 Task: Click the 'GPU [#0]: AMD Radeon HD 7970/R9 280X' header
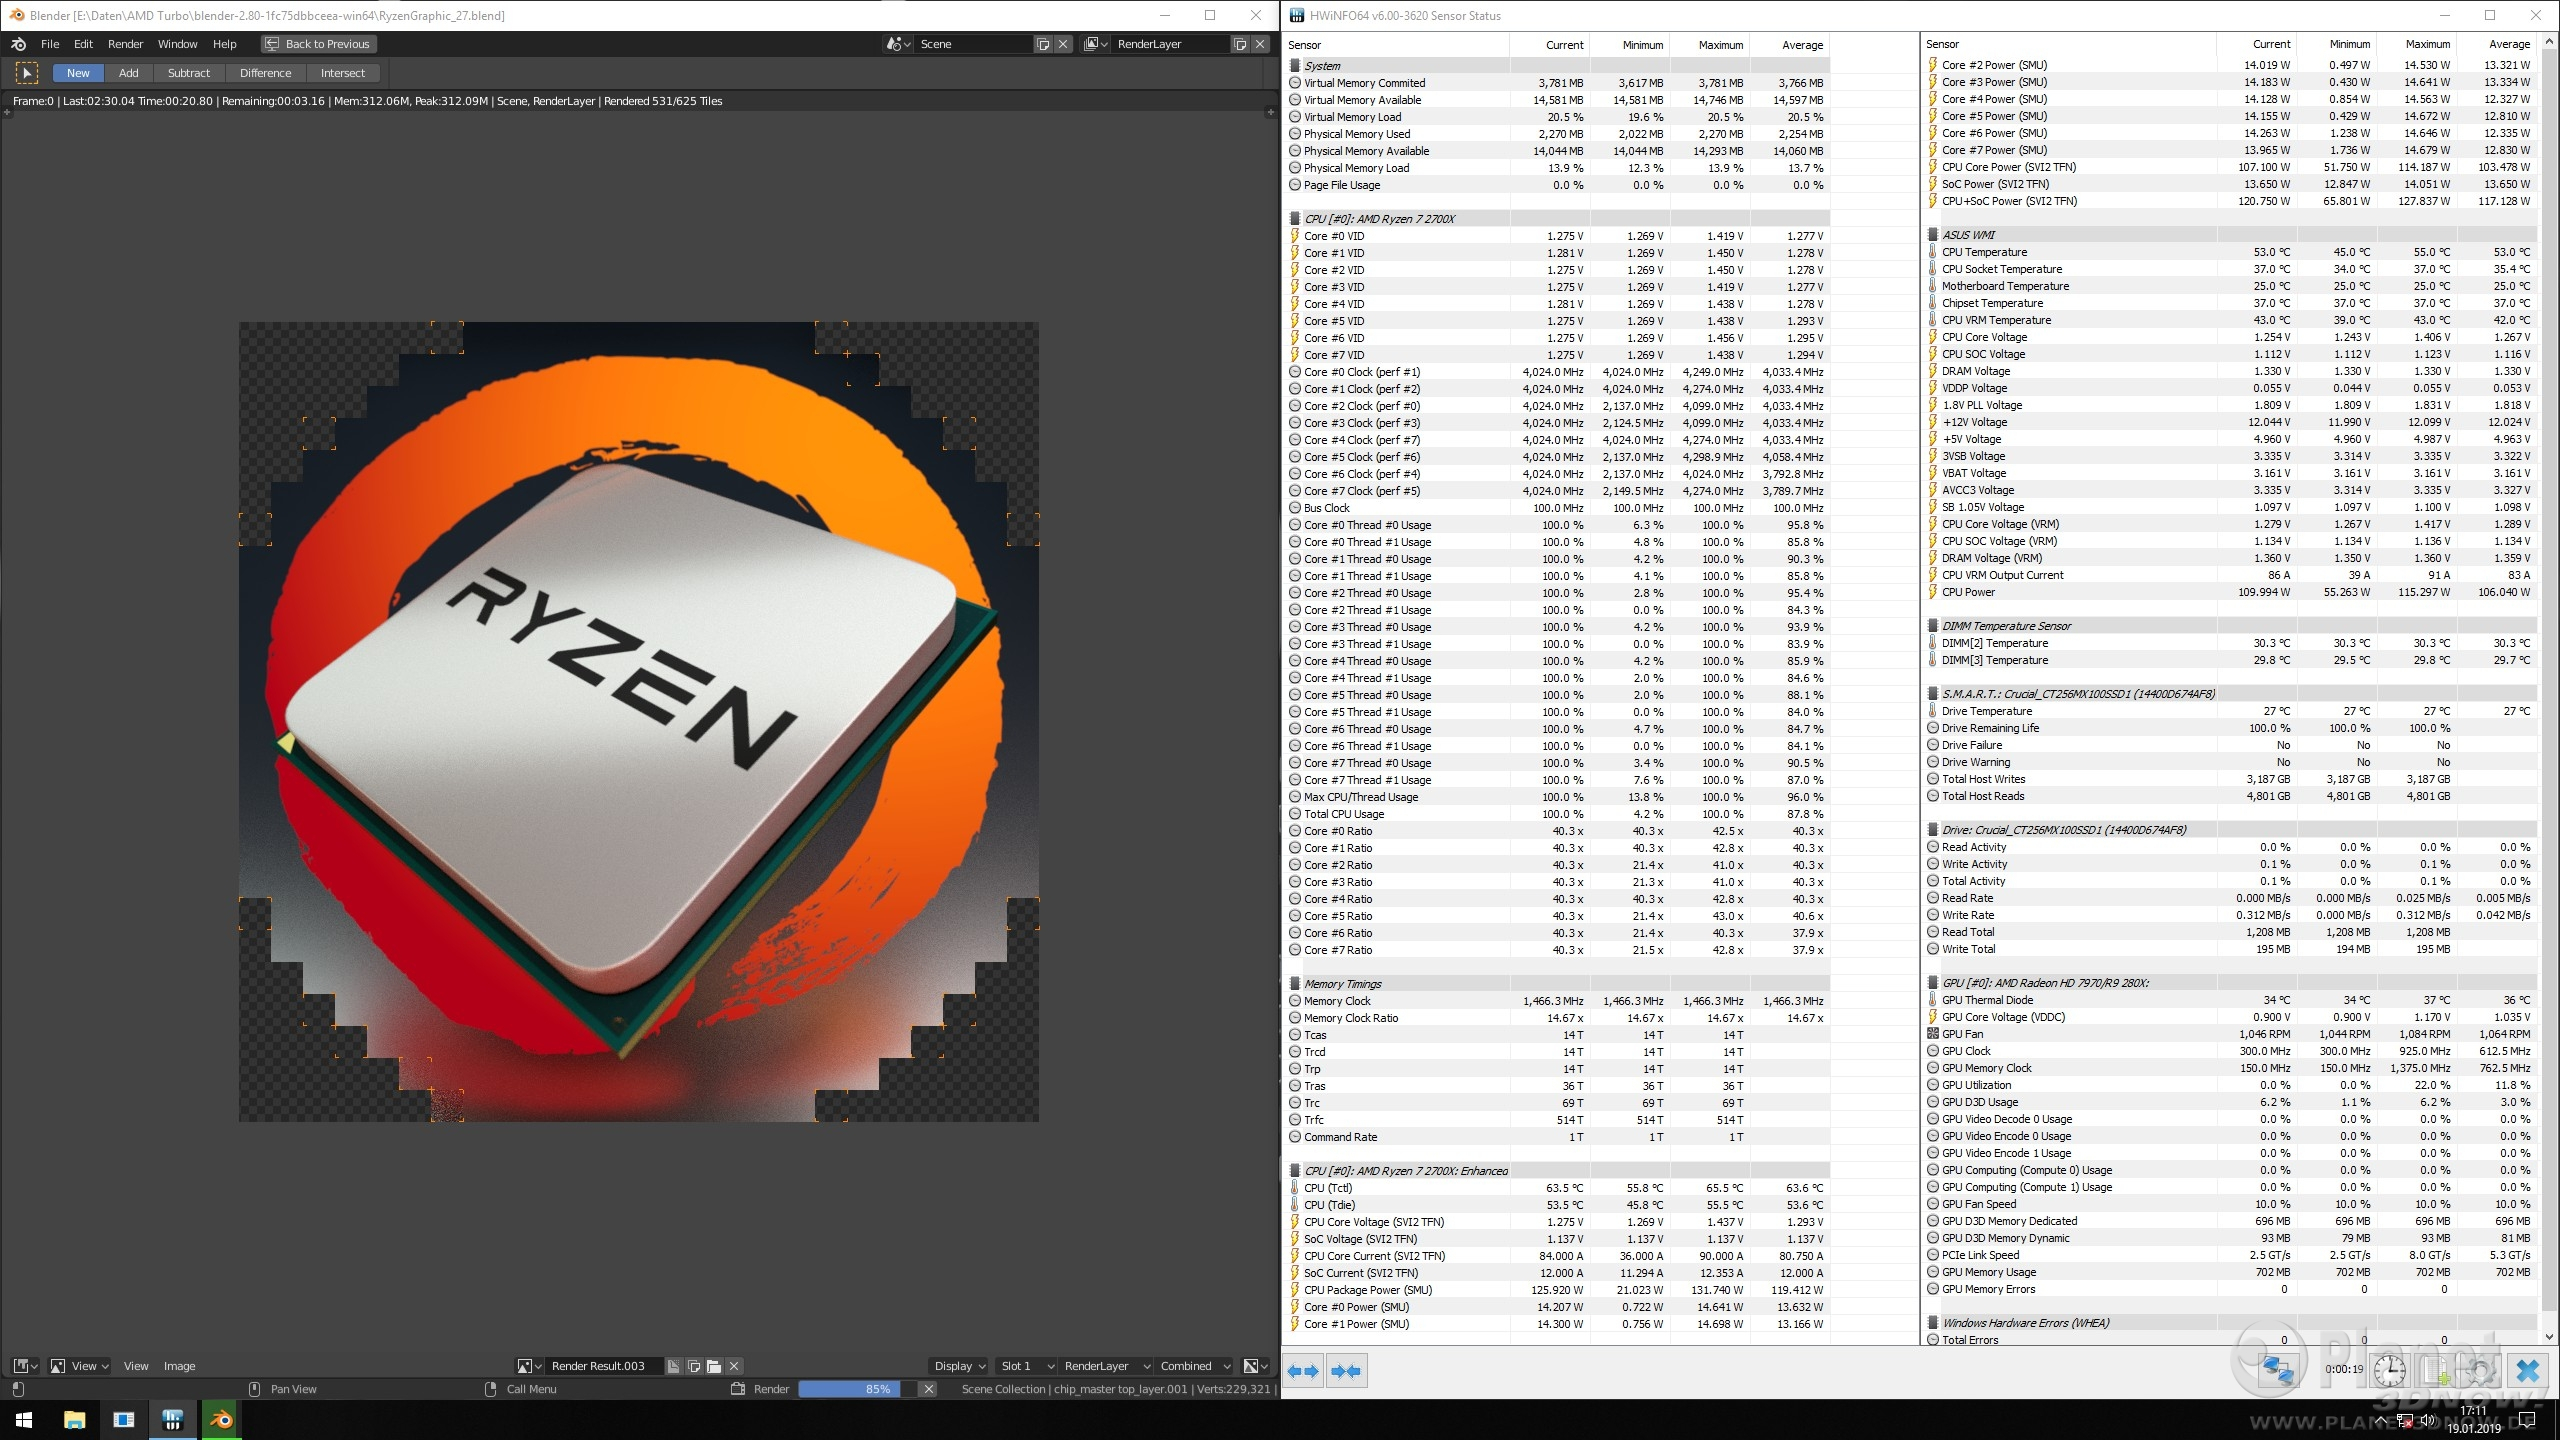coord(2232,983)
